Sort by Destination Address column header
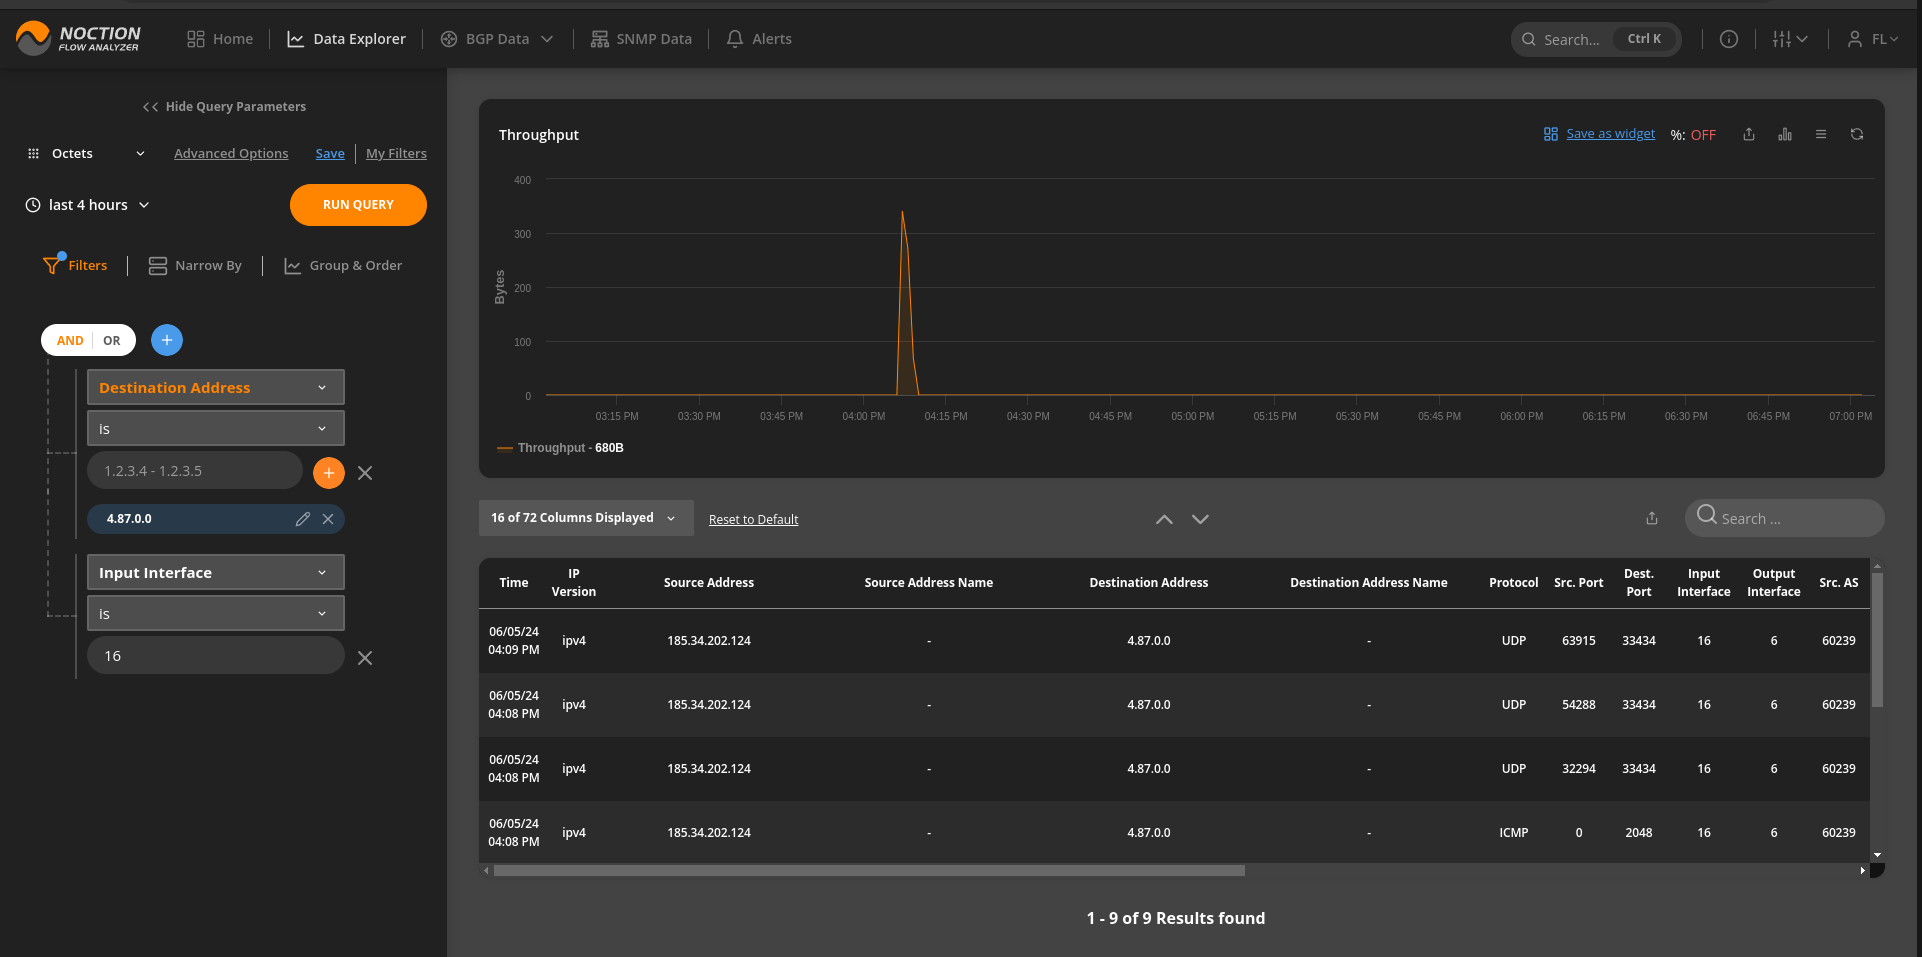 pyautogui.click(x=1149, y=583)
